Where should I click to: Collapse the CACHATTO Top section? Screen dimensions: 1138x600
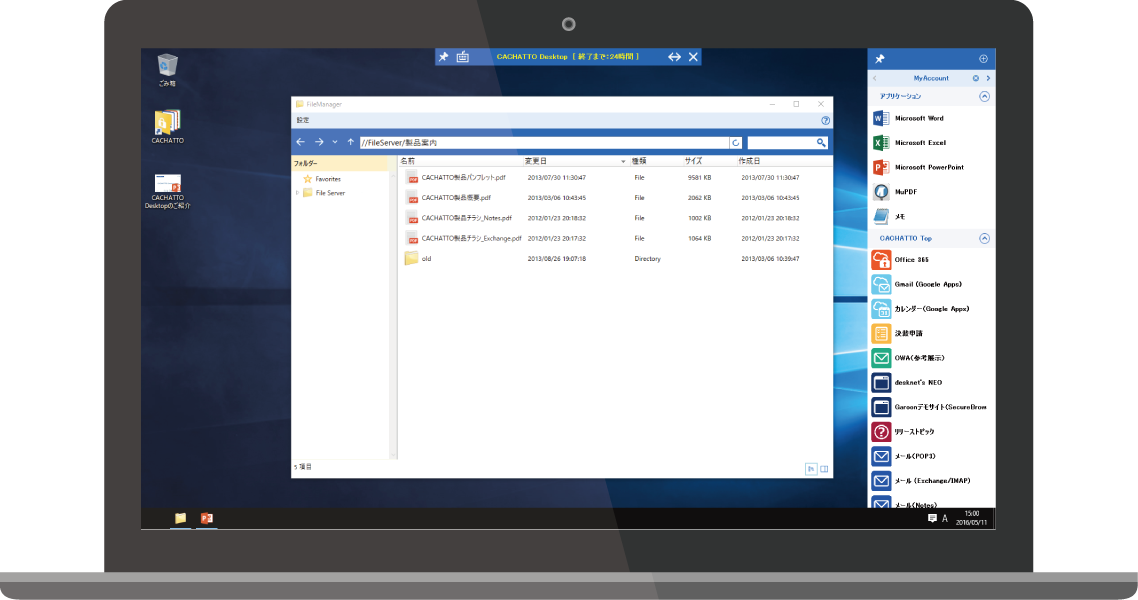pyautogui.click(x=984, y=238)
